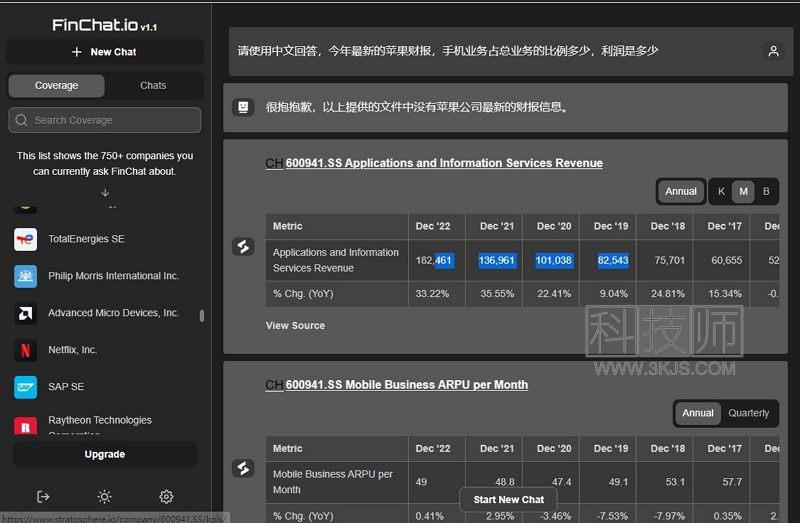Click the 136,961 revenue cell
Viewport: 800px width, 523px height.
pyautogui.click(x=494, y=260)
